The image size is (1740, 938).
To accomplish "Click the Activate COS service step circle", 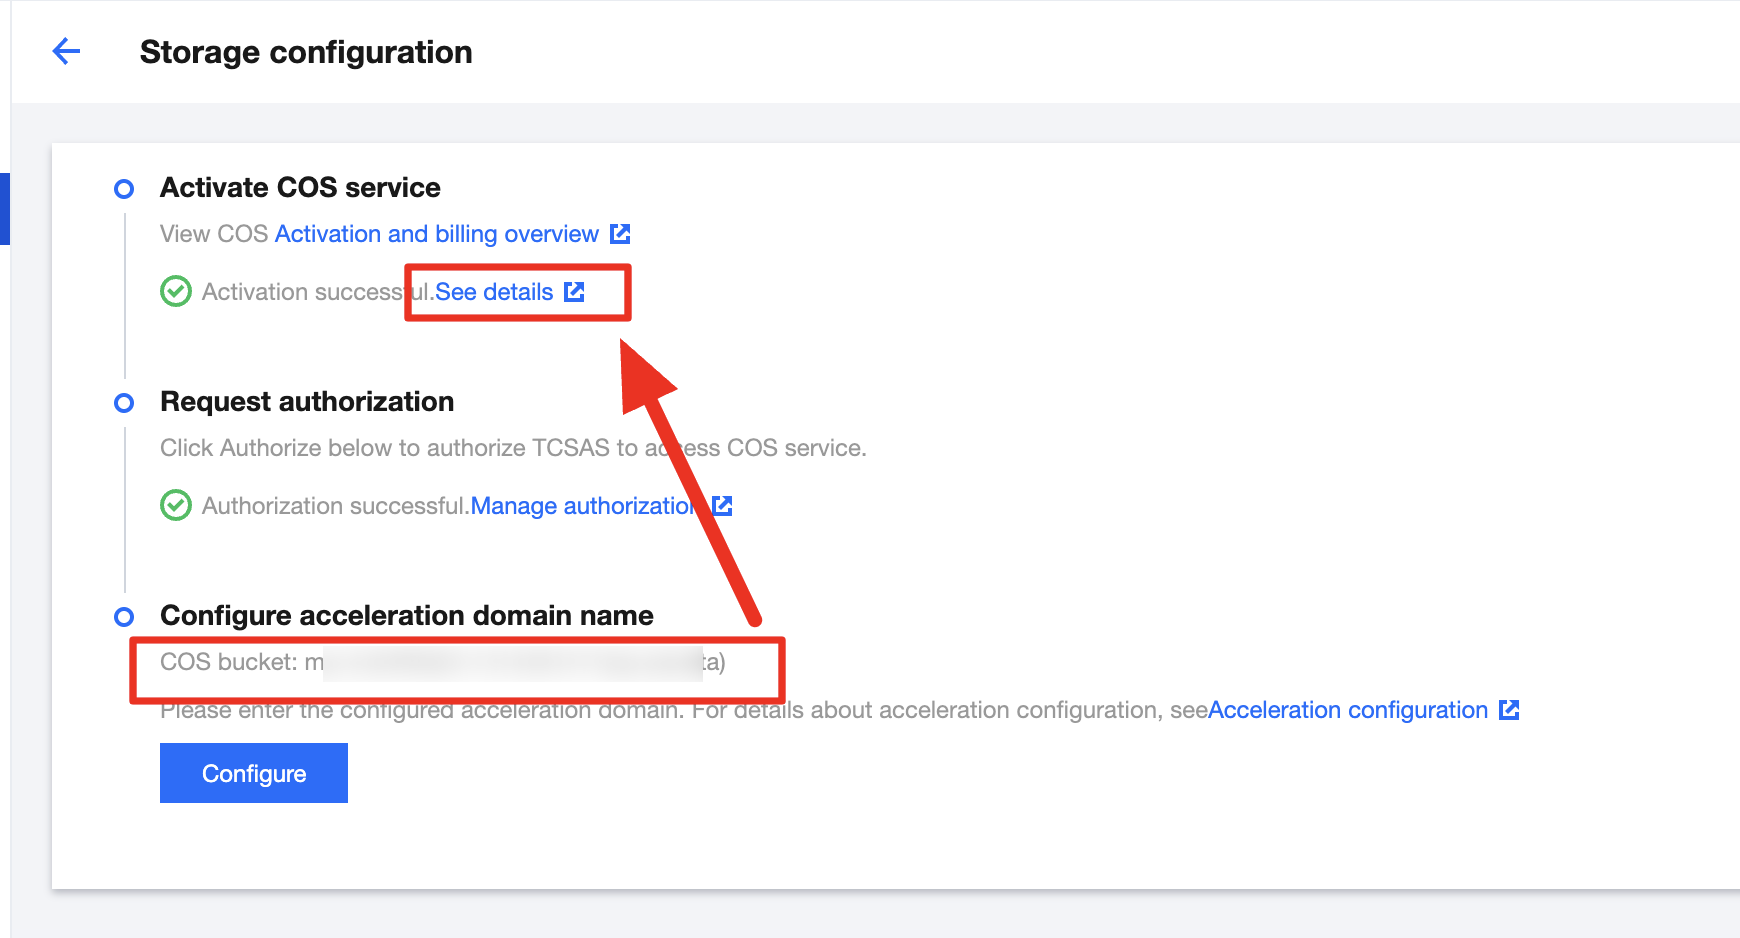I will tap(124, 189).
